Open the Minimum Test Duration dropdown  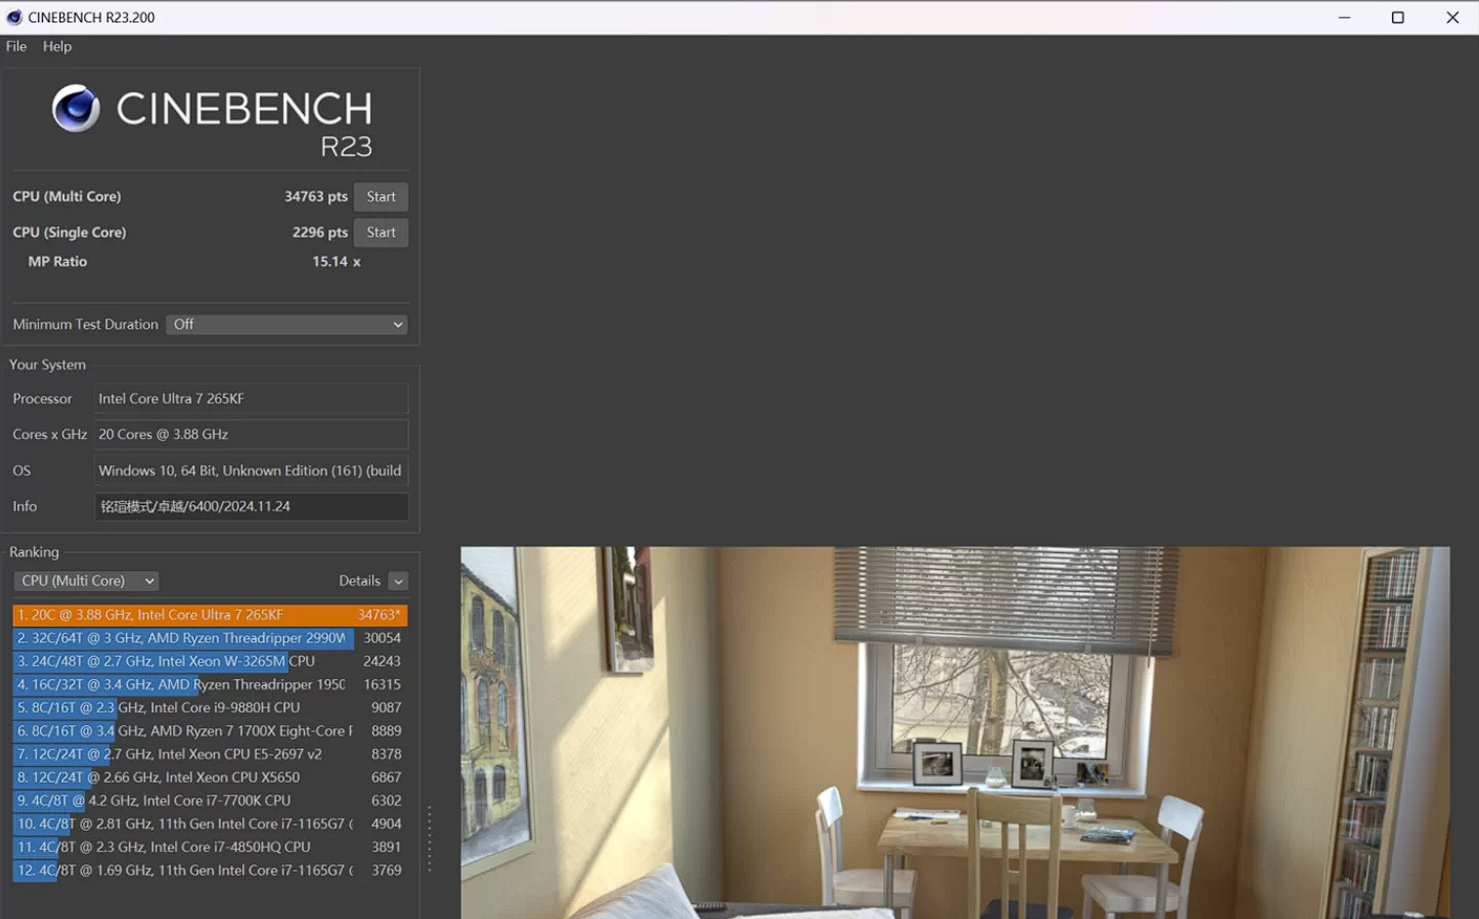pos(287,324)
